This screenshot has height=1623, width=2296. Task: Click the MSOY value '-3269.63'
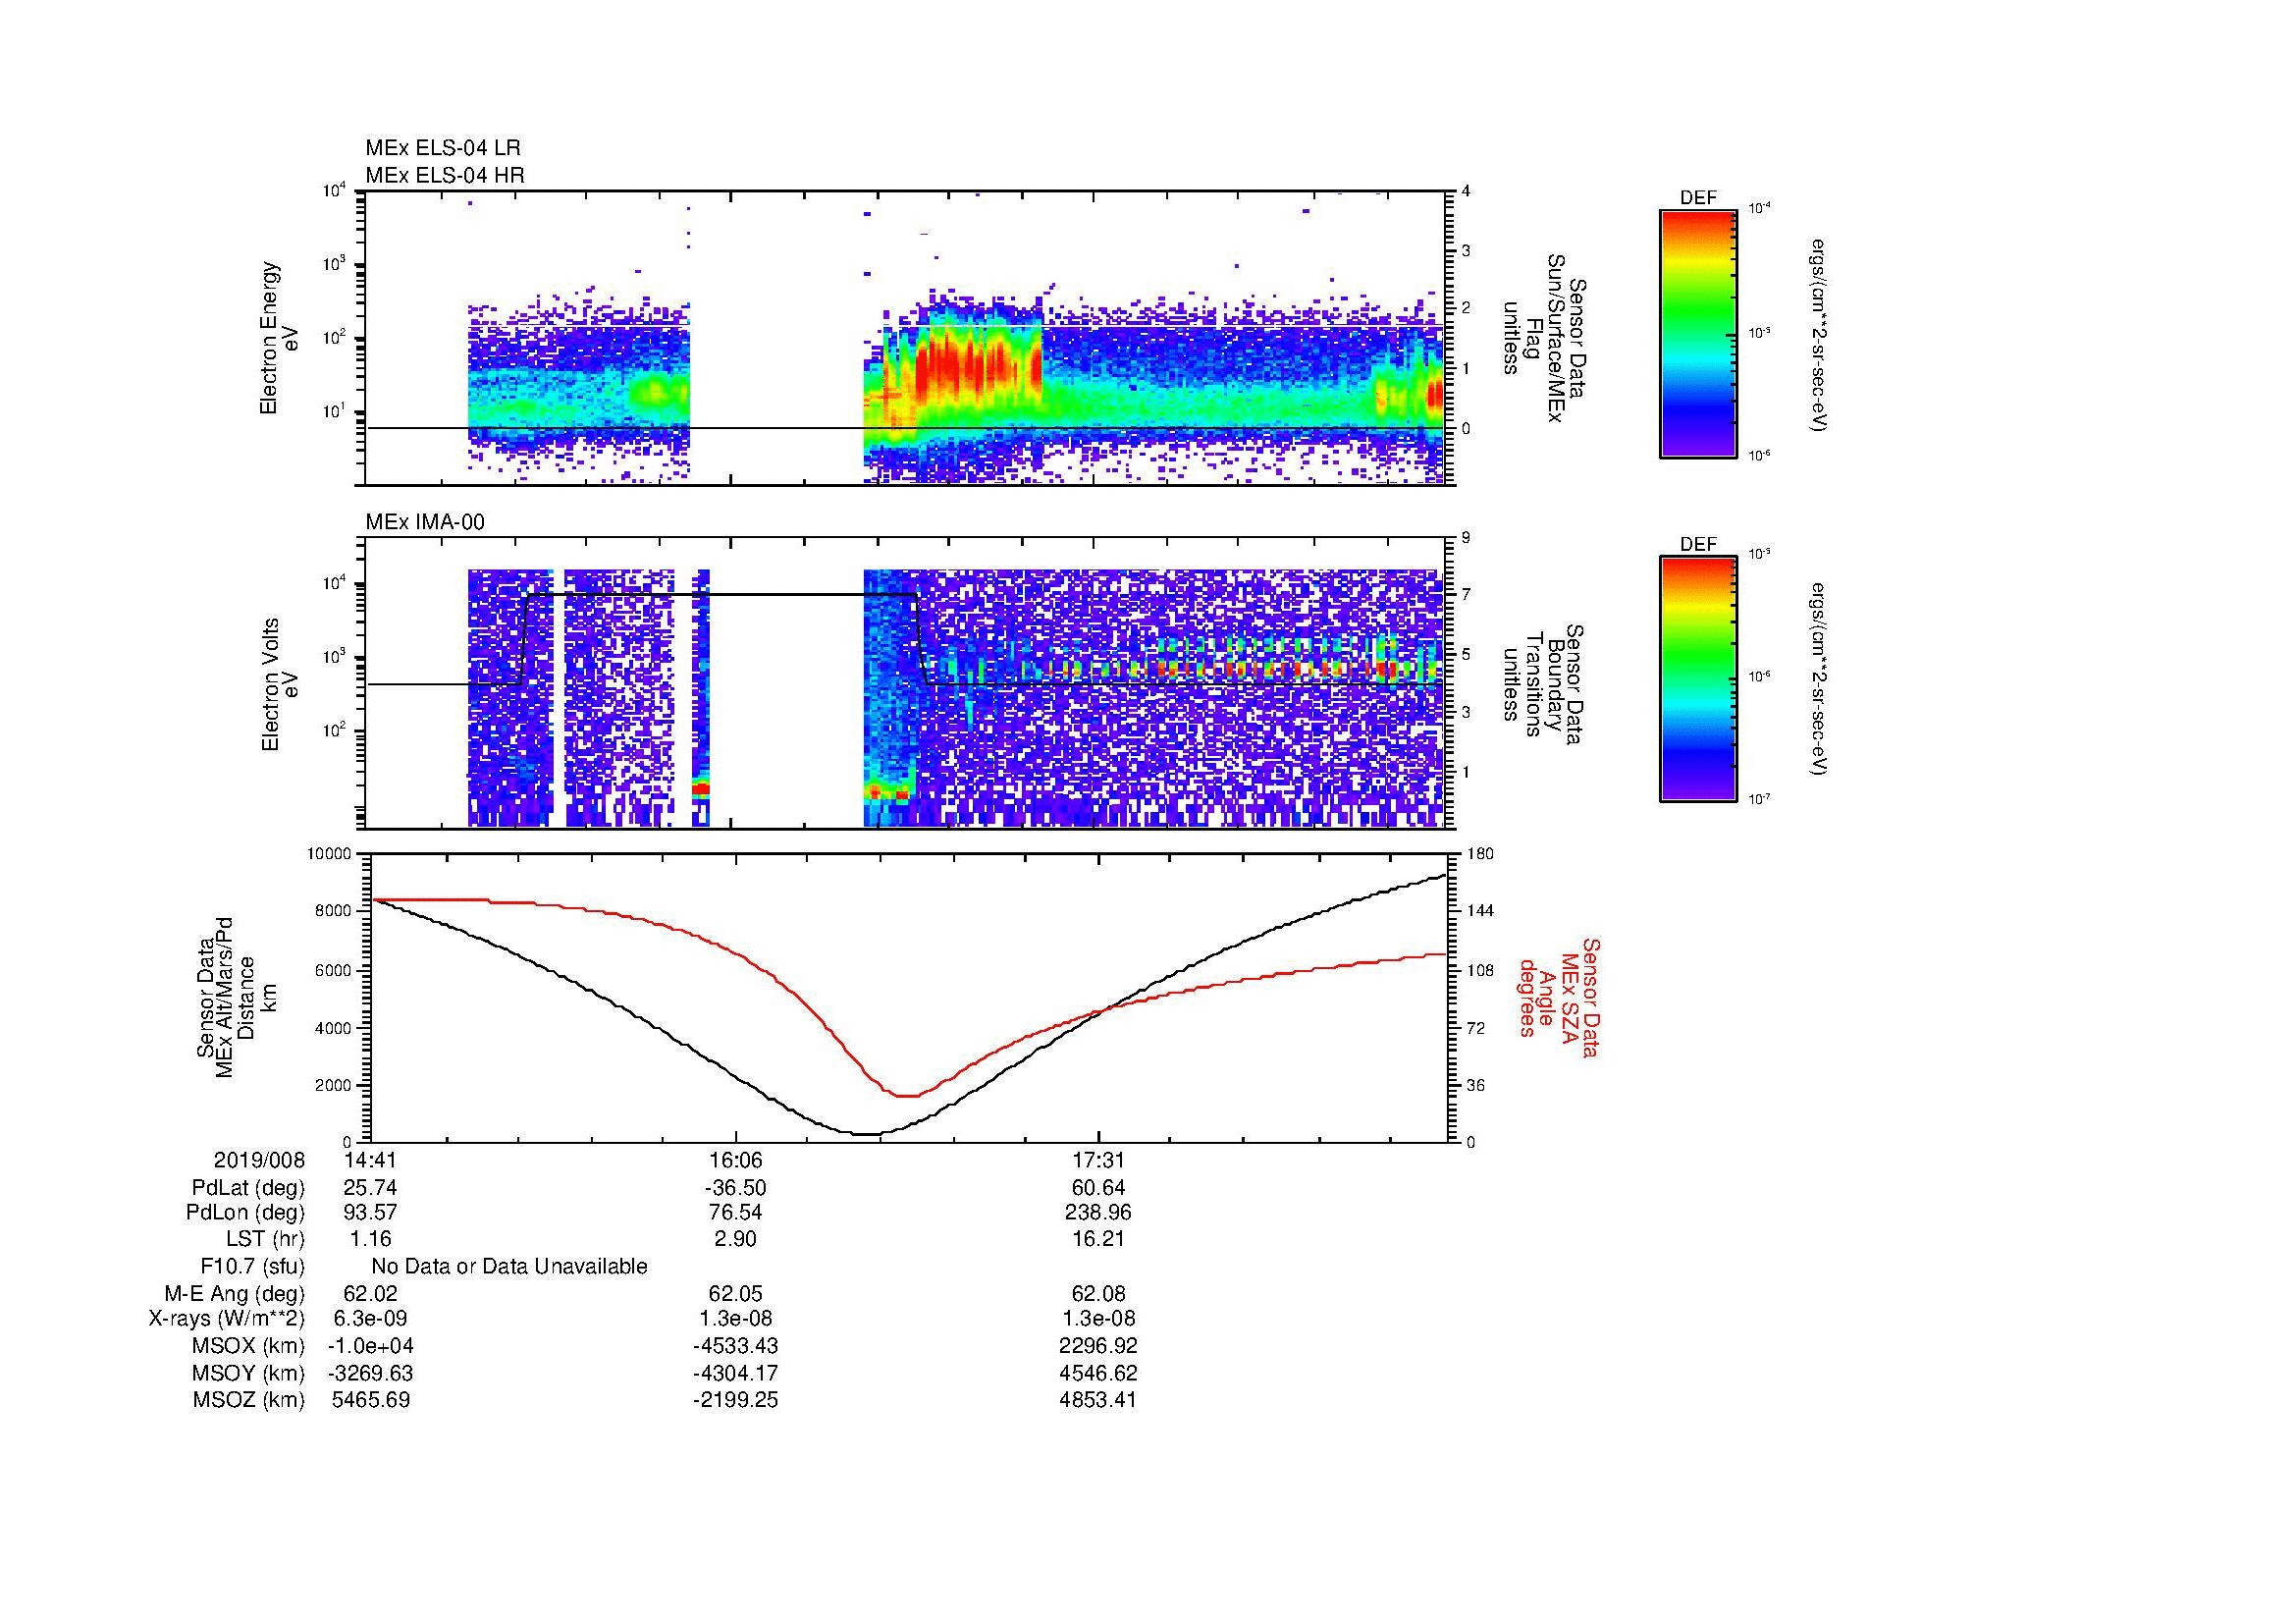tap(370, 1373)
